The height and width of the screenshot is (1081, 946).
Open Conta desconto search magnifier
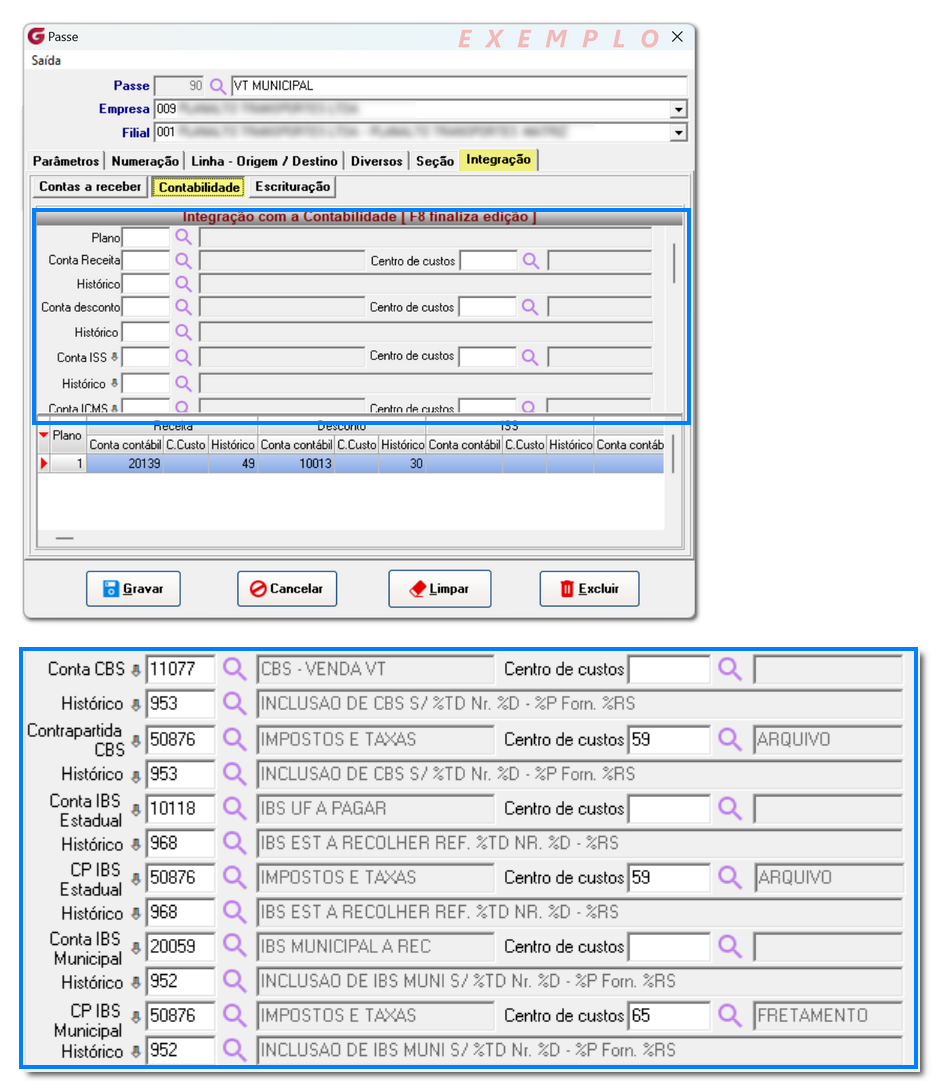183,307
